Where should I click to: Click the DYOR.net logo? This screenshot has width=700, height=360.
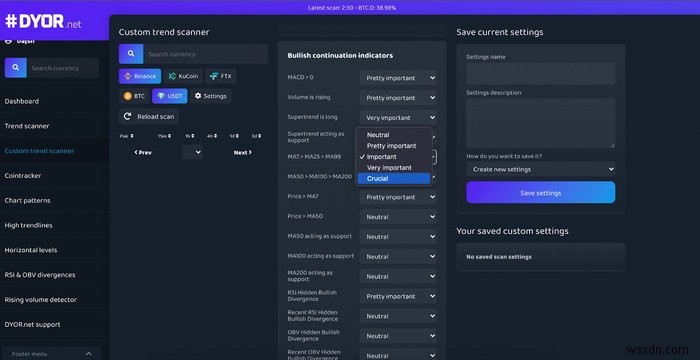coord(43,21)
